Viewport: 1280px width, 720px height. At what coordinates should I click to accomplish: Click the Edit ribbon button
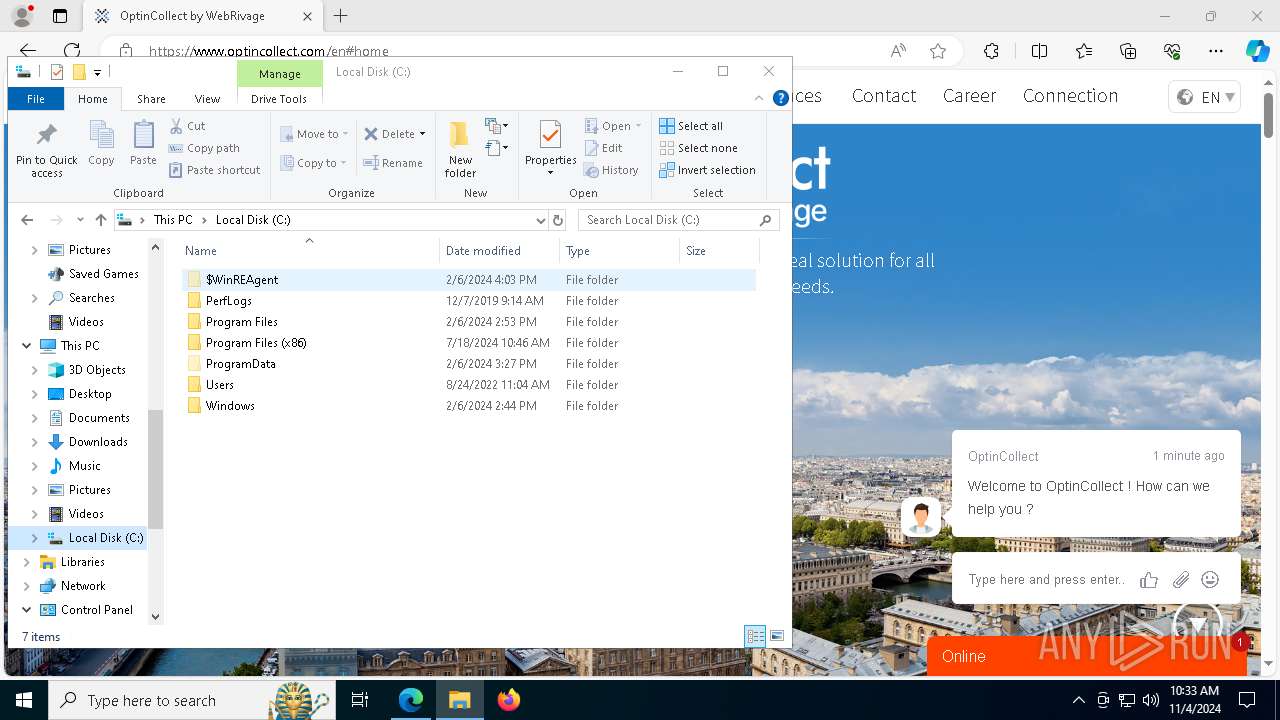(603, 148)
